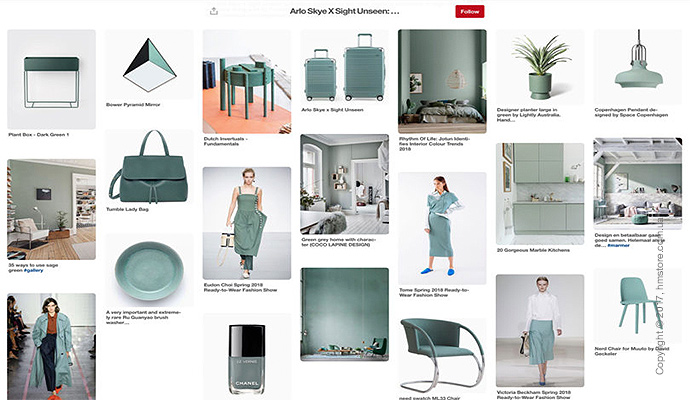This screenshot has width=690, height=400.
Task: Click the #gallery hashtag link
Action: (33, 271)
